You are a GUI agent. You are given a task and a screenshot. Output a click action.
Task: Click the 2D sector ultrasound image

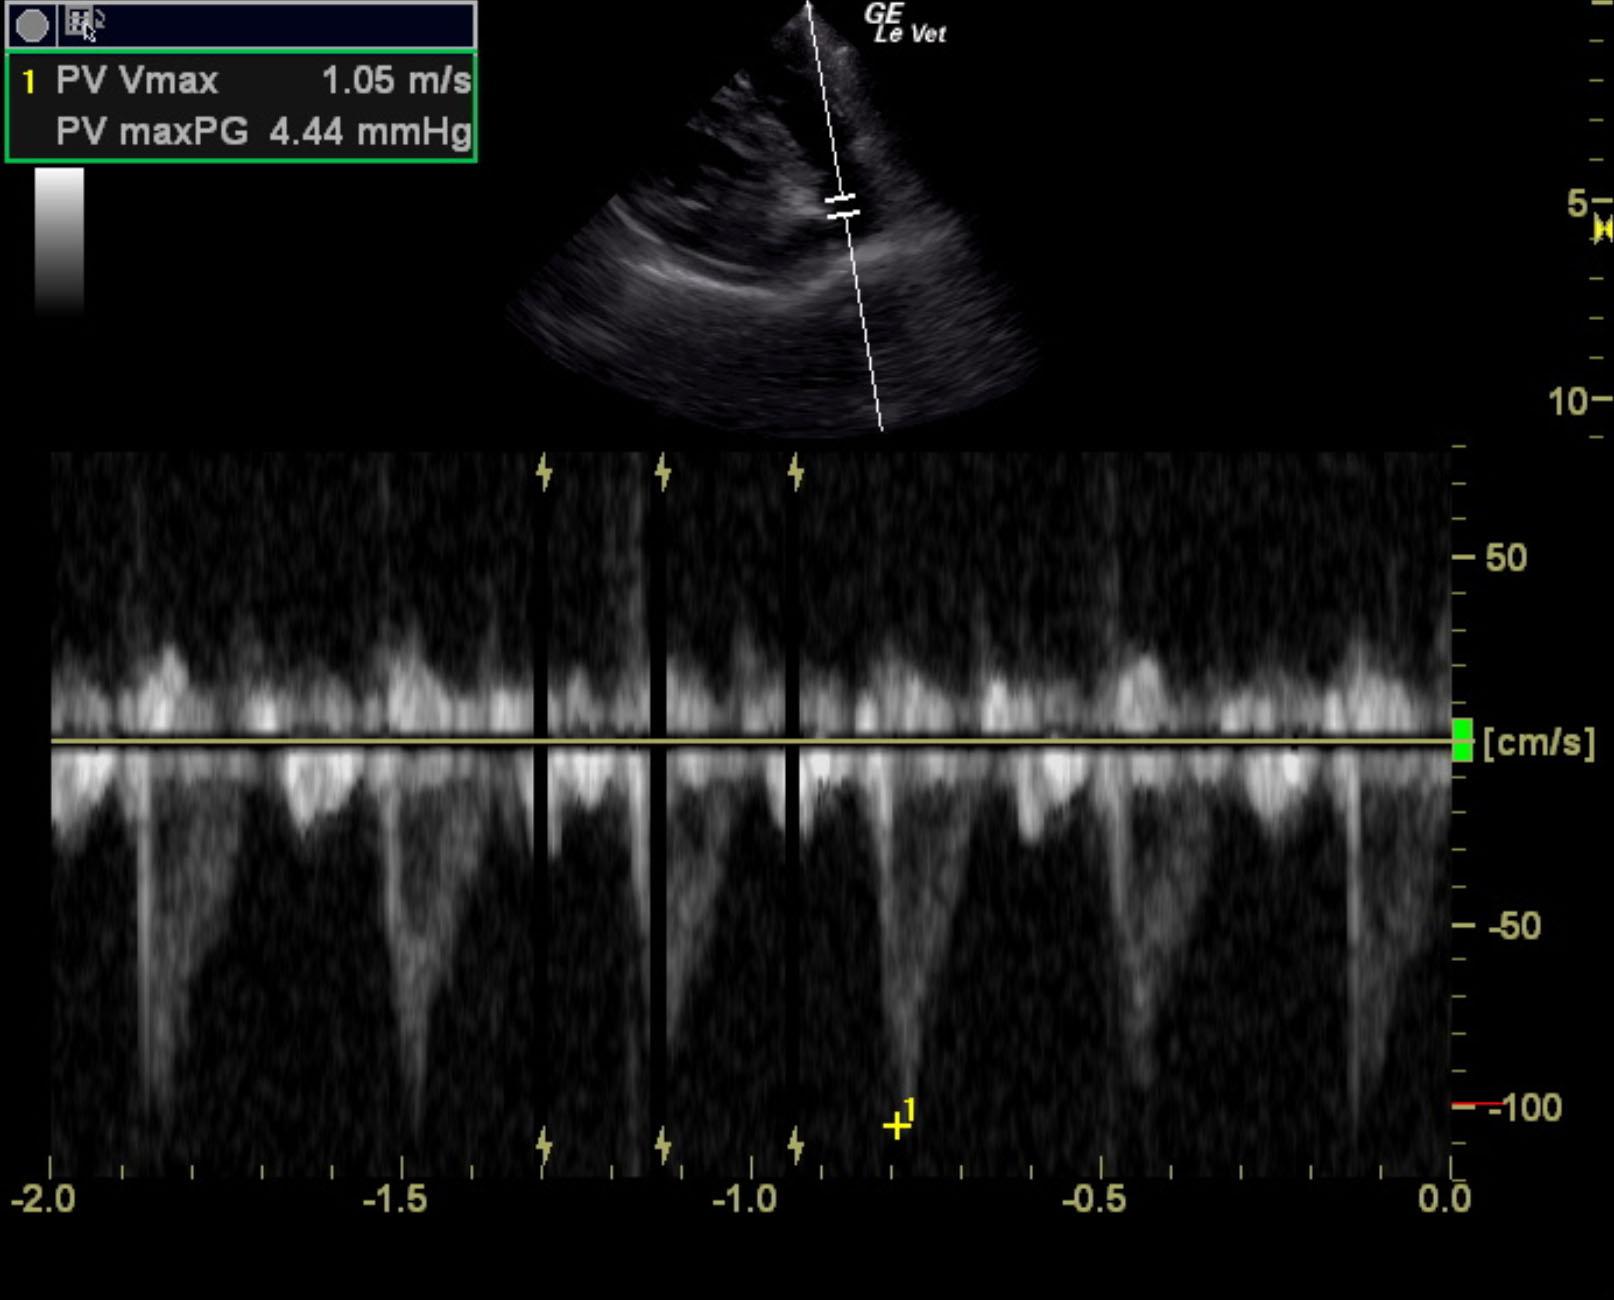(x=770, y=270)
